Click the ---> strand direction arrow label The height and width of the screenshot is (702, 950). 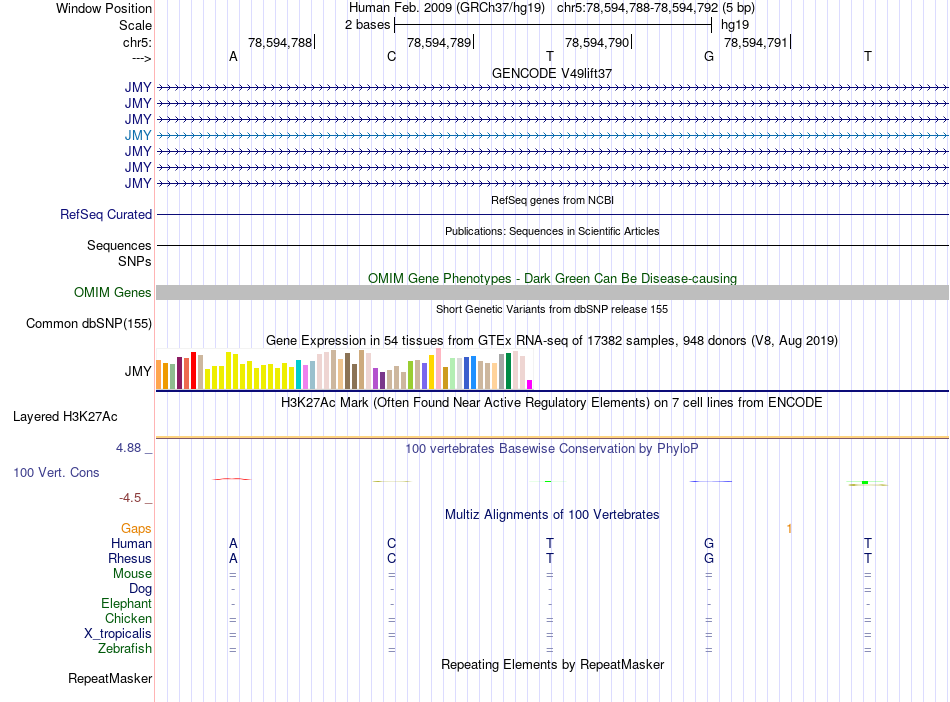tap(141, 58)
